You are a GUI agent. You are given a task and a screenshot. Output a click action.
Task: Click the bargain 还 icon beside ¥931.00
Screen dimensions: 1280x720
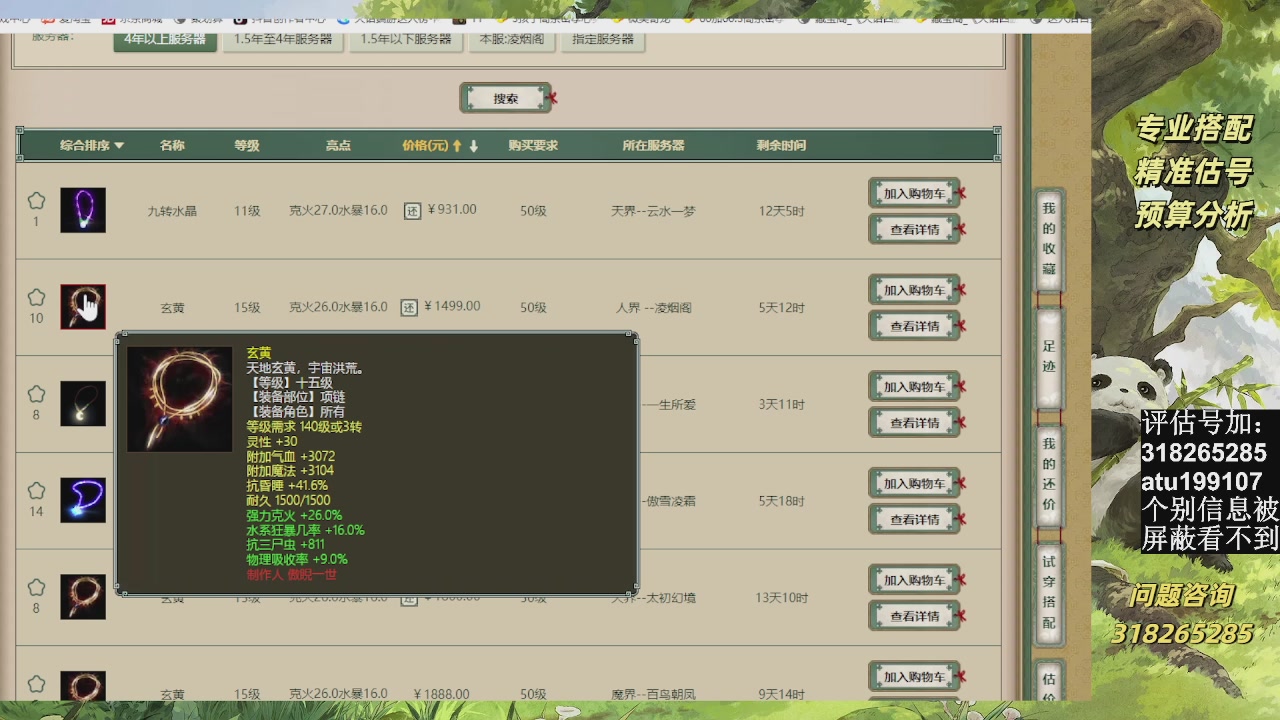click(x=412, y=211)
